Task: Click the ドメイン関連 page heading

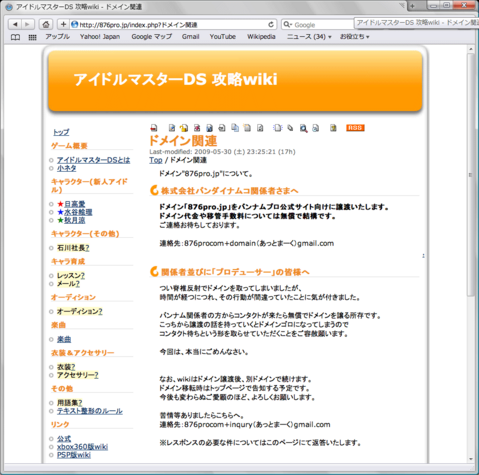Action: [x=183, y=141]
